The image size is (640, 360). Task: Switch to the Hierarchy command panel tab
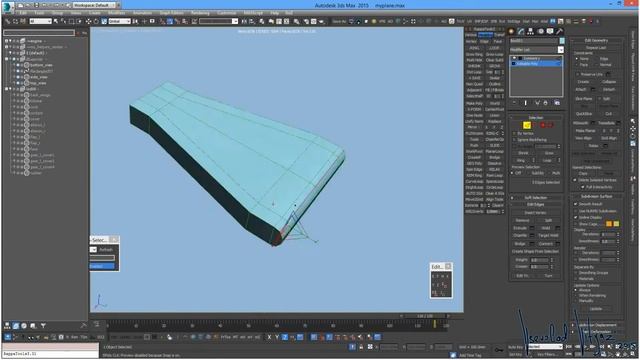[x=531, y=31]
